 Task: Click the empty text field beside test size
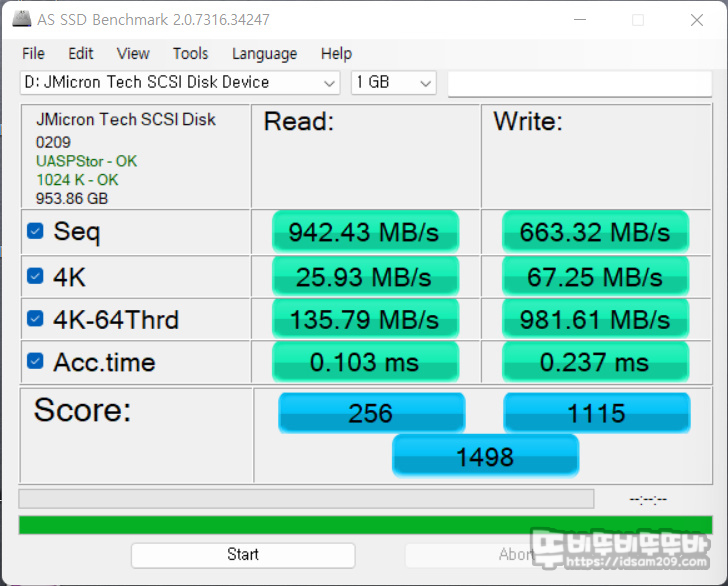coord(579,84)
